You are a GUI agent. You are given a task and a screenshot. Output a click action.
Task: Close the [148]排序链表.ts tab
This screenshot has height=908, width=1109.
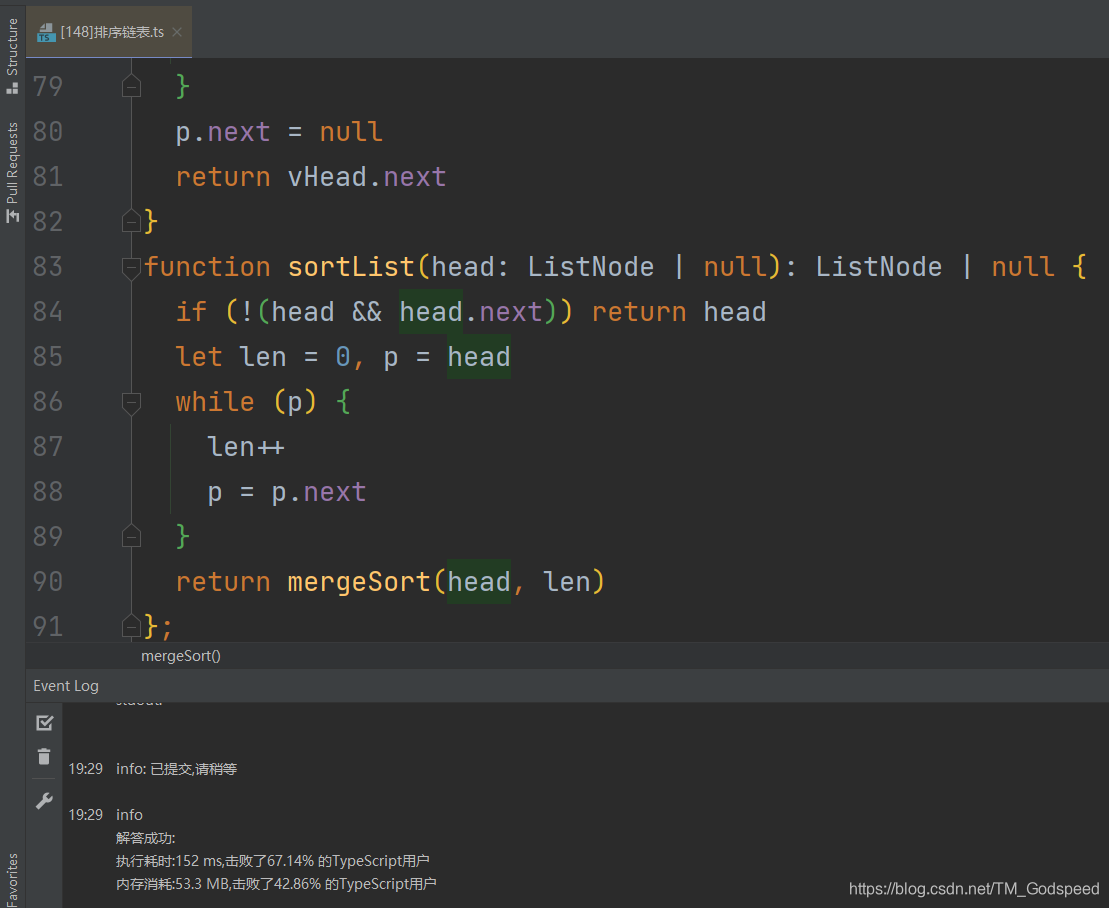177,32
